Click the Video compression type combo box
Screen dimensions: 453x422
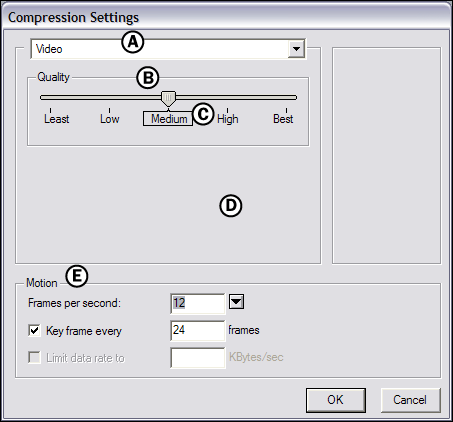168,49
